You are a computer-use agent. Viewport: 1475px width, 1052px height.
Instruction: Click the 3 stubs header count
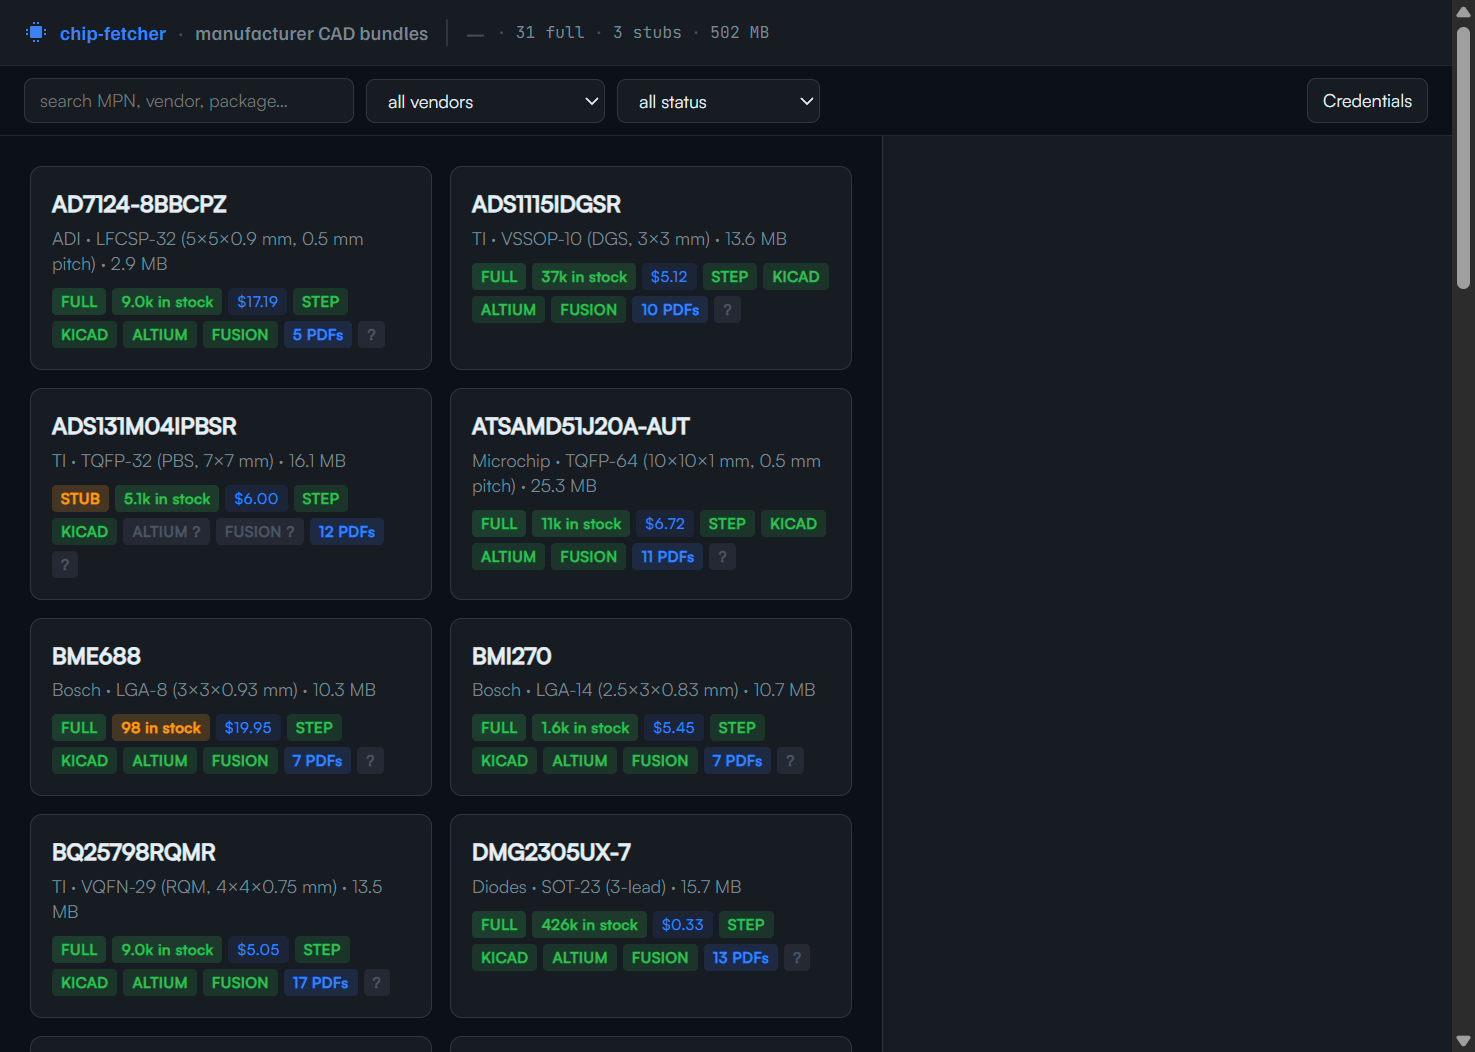click(647, 32)
